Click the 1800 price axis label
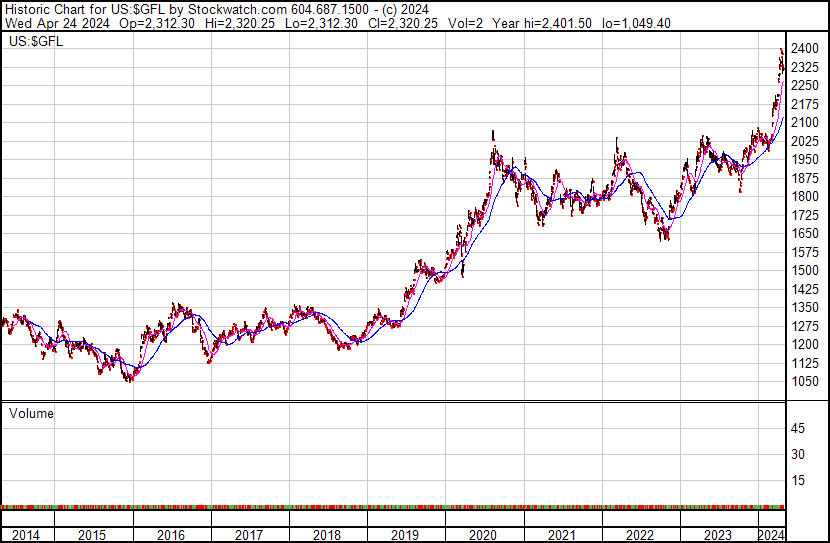The height and width of the screenshot is (543, 830). 804,197
